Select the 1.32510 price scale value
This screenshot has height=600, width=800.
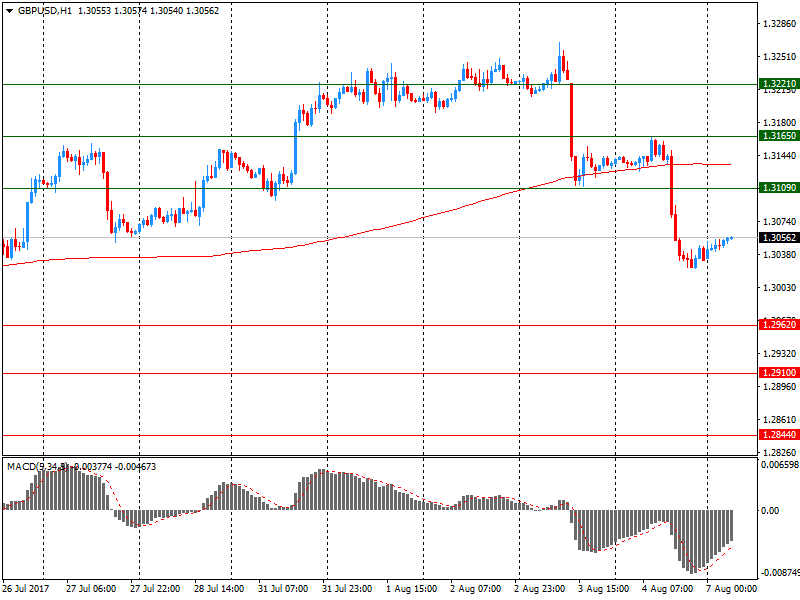780,57
